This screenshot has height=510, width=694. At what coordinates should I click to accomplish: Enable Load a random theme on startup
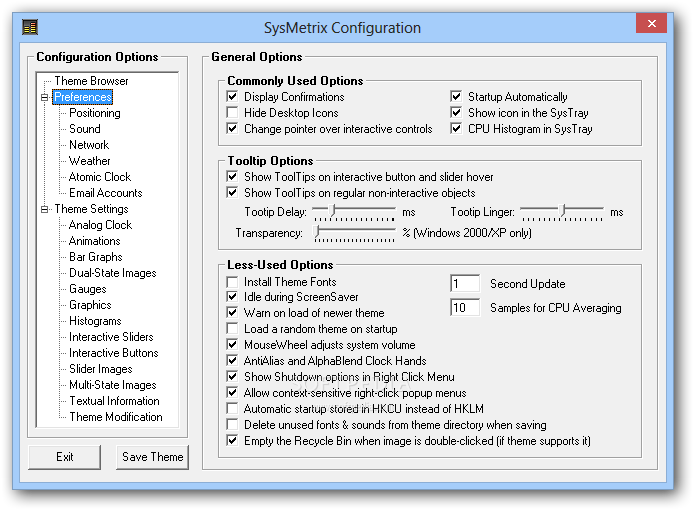(232, 328)
